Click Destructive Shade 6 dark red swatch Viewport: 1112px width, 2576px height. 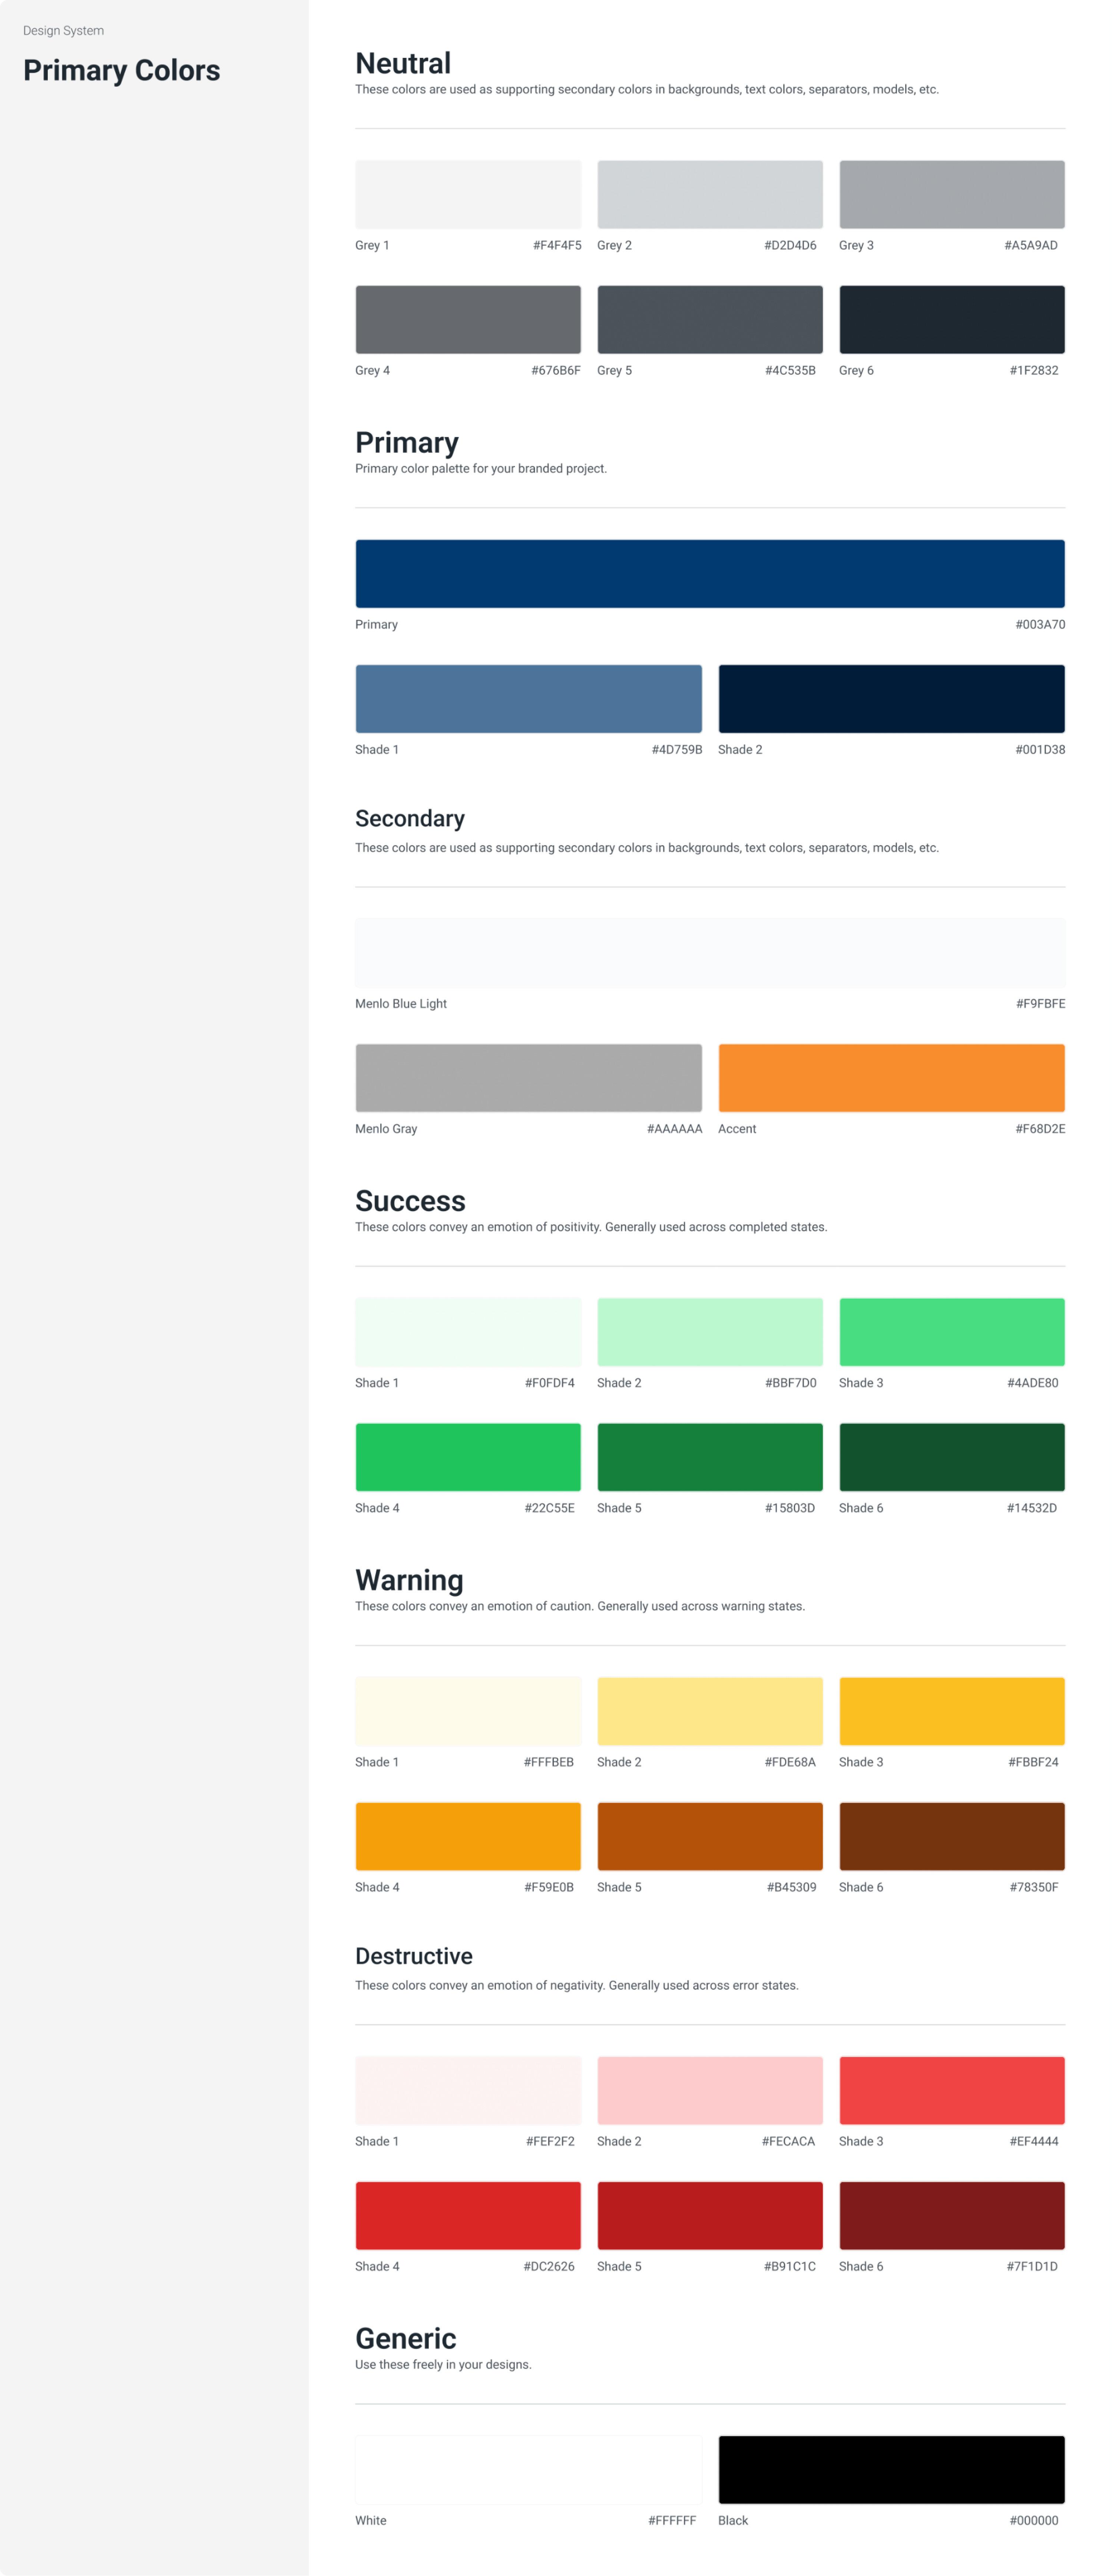[x=951, y=2214]
